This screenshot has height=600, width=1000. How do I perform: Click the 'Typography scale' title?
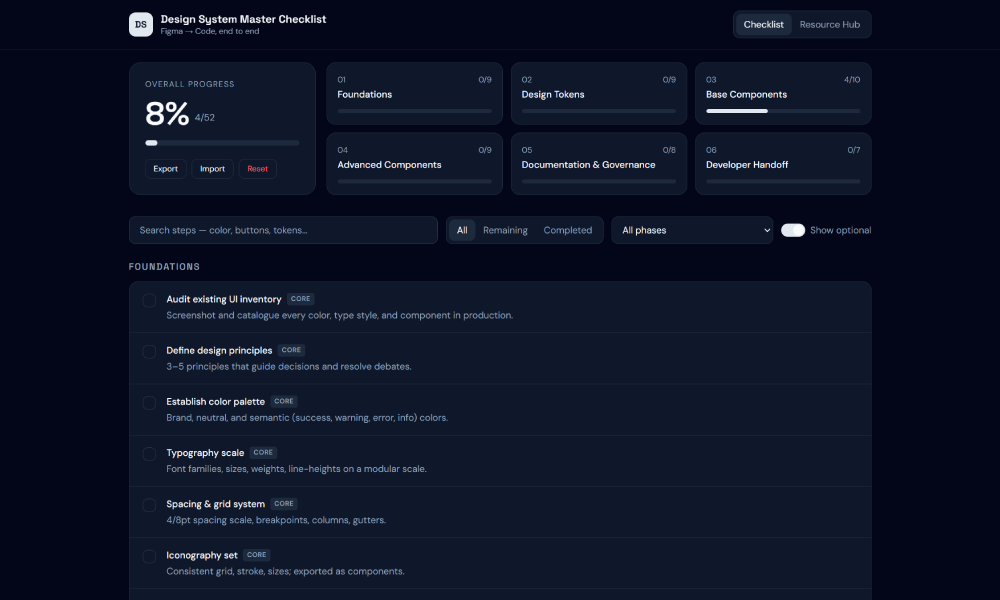coord(205,453)
